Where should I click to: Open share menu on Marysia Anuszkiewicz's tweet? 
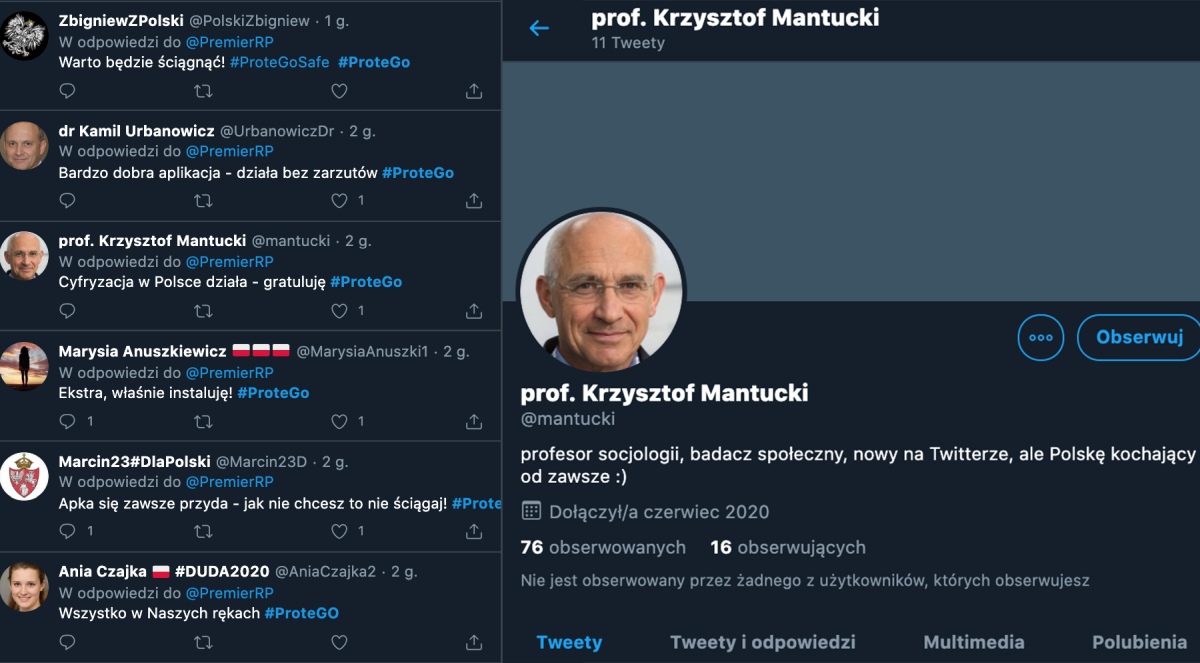[x=474, y=421]
